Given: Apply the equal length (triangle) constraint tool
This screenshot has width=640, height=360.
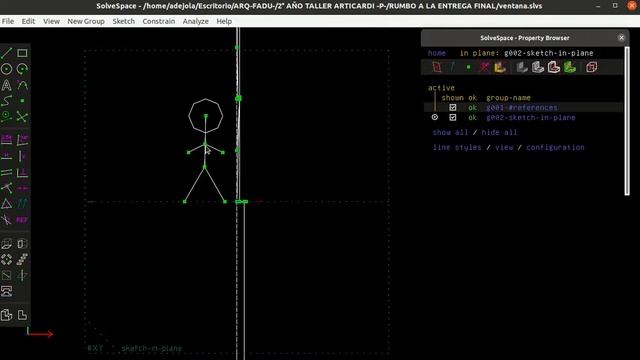Looking at the screenshot, I should [7, 204].
